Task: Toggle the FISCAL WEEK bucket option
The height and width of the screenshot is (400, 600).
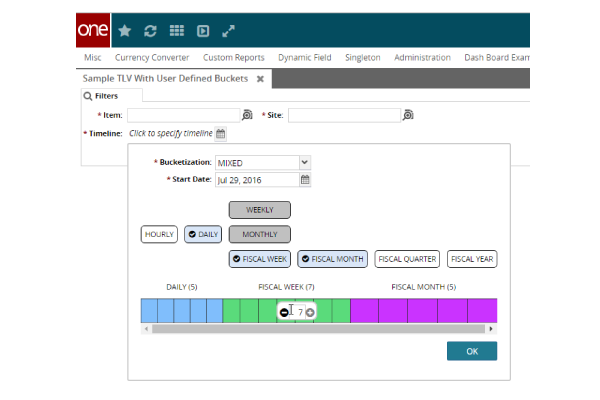Action: (259, 259)
